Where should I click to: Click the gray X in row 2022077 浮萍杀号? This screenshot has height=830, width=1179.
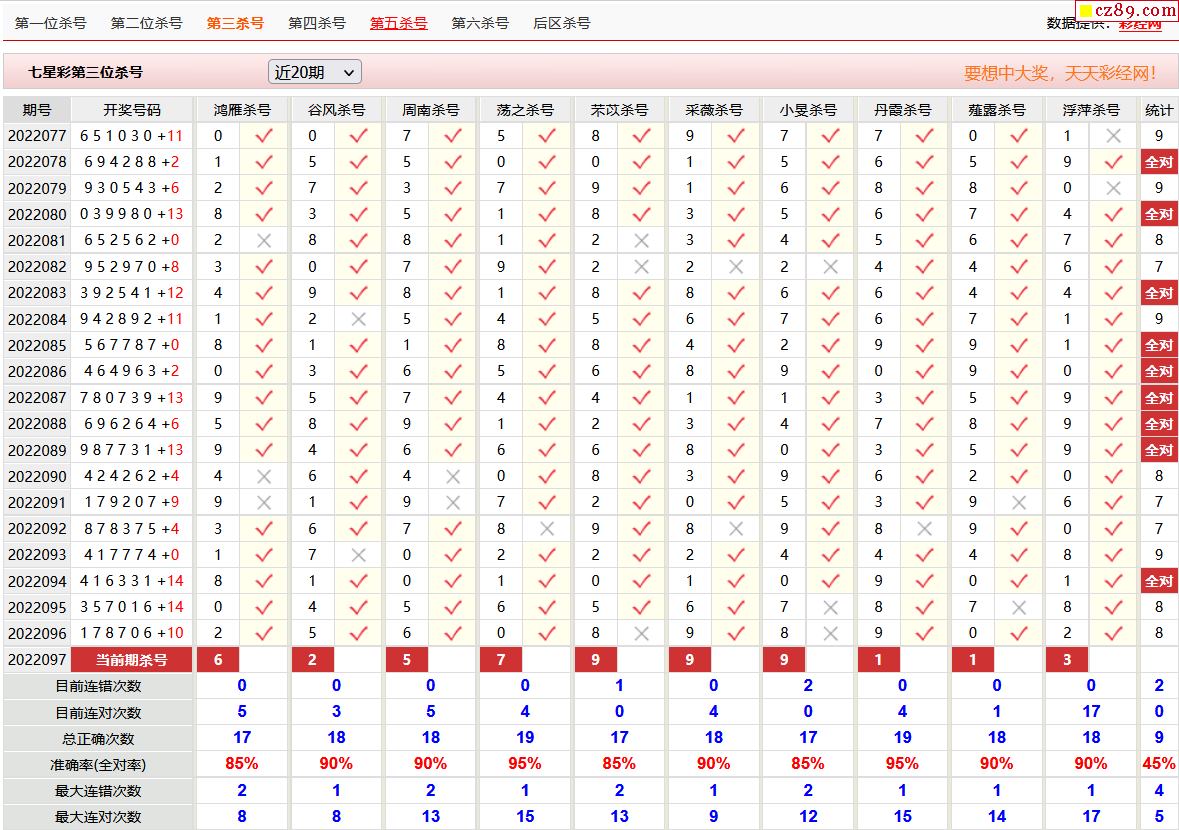tap(1114, 136)
